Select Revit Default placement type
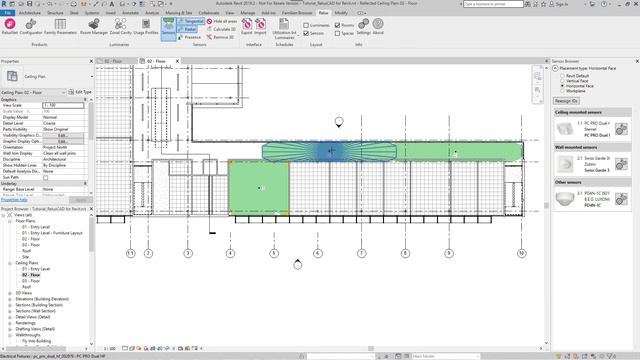Screen dimensions: 640x360 coord(562,76)
